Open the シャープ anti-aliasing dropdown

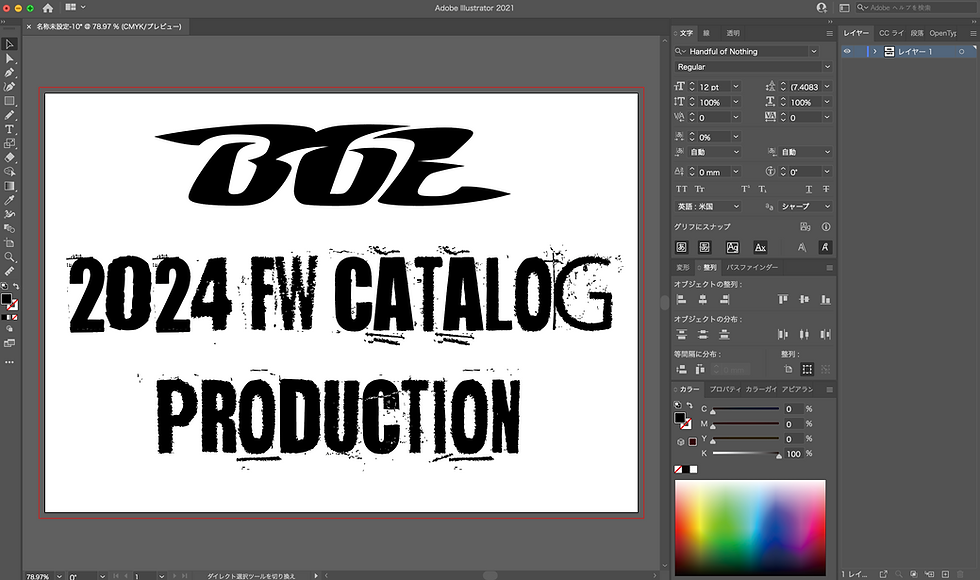(x=805, y=206)
